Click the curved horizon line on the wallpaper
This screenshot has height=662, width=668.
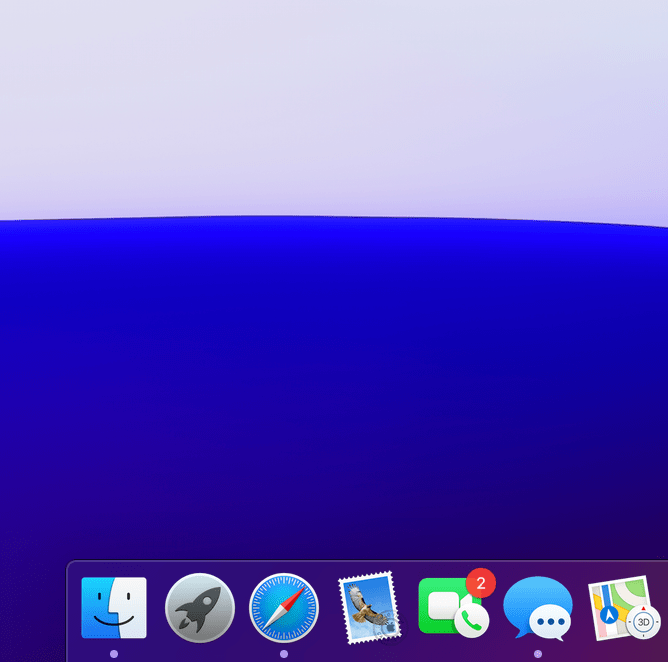point(300,217)
